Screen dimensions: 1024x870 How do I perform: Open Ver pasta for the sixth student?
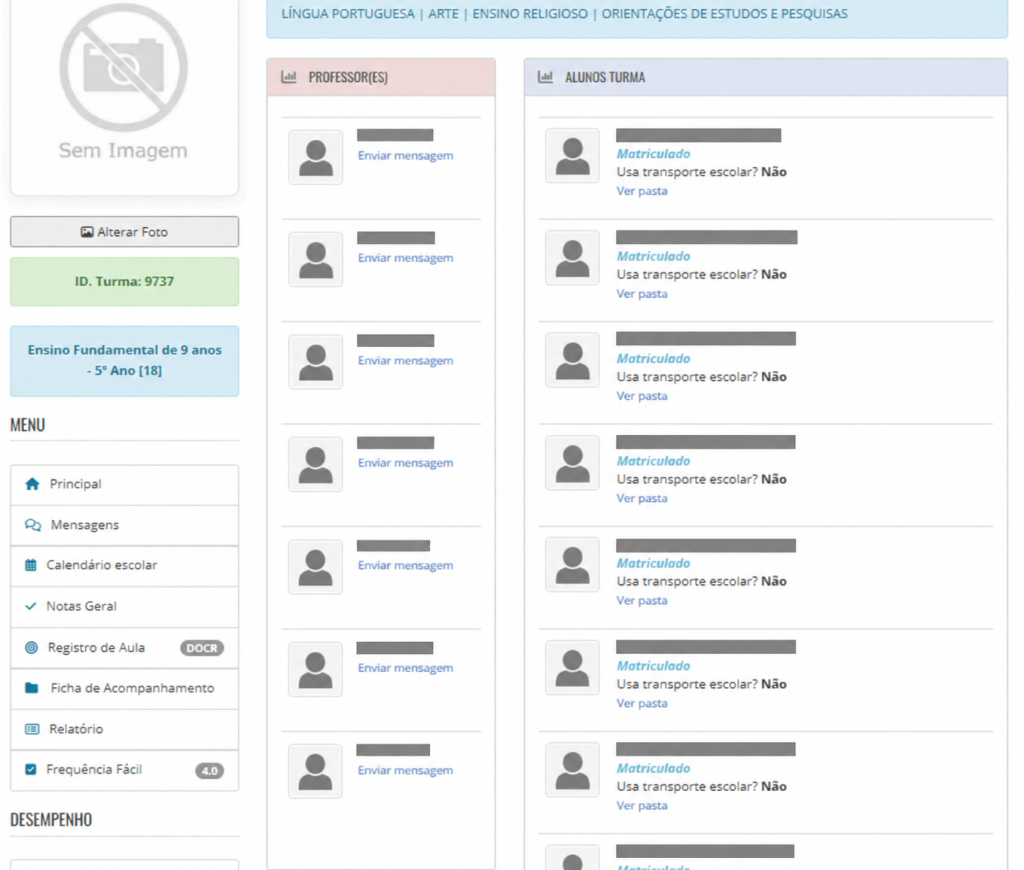click(642, 703)
